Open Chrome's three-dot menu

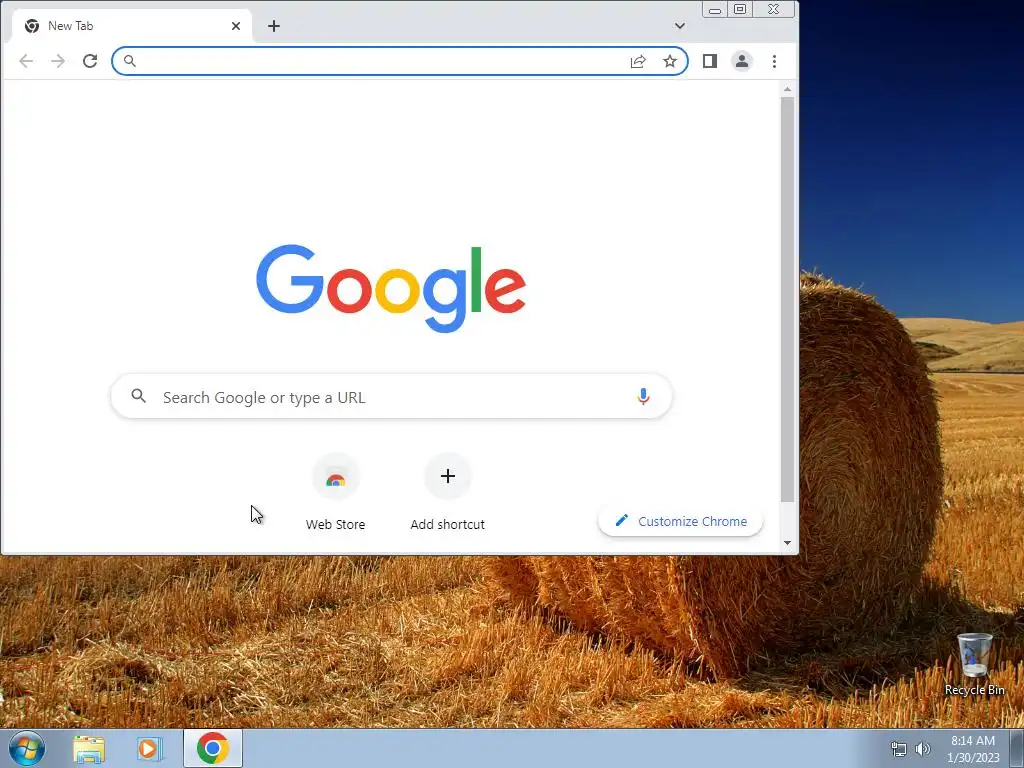pos(775,61)
